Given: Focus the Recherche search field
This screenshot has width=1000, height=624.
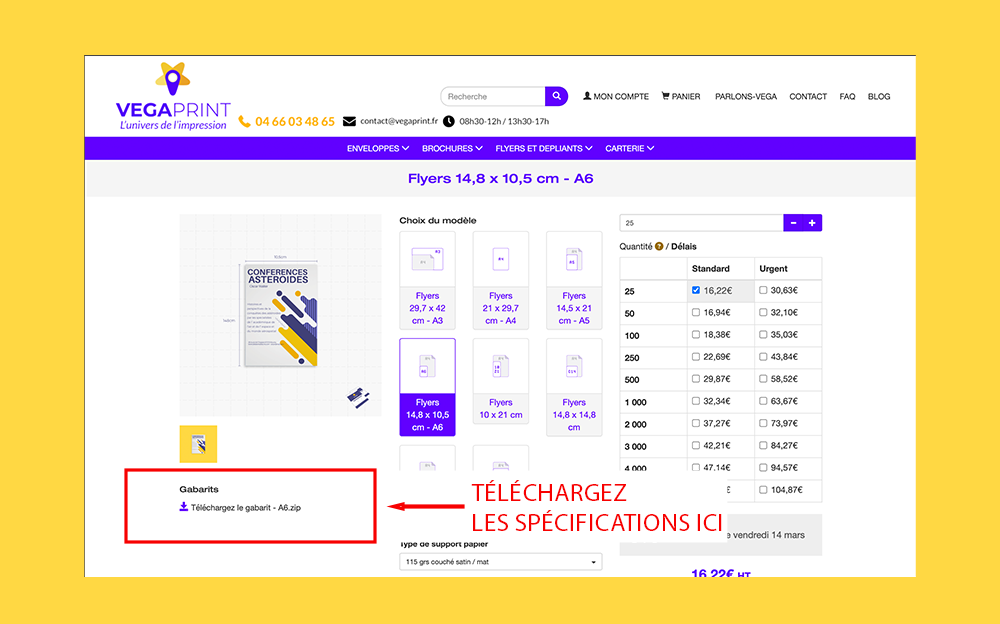Looking at the screenshot, I should (x=493, y=96).
